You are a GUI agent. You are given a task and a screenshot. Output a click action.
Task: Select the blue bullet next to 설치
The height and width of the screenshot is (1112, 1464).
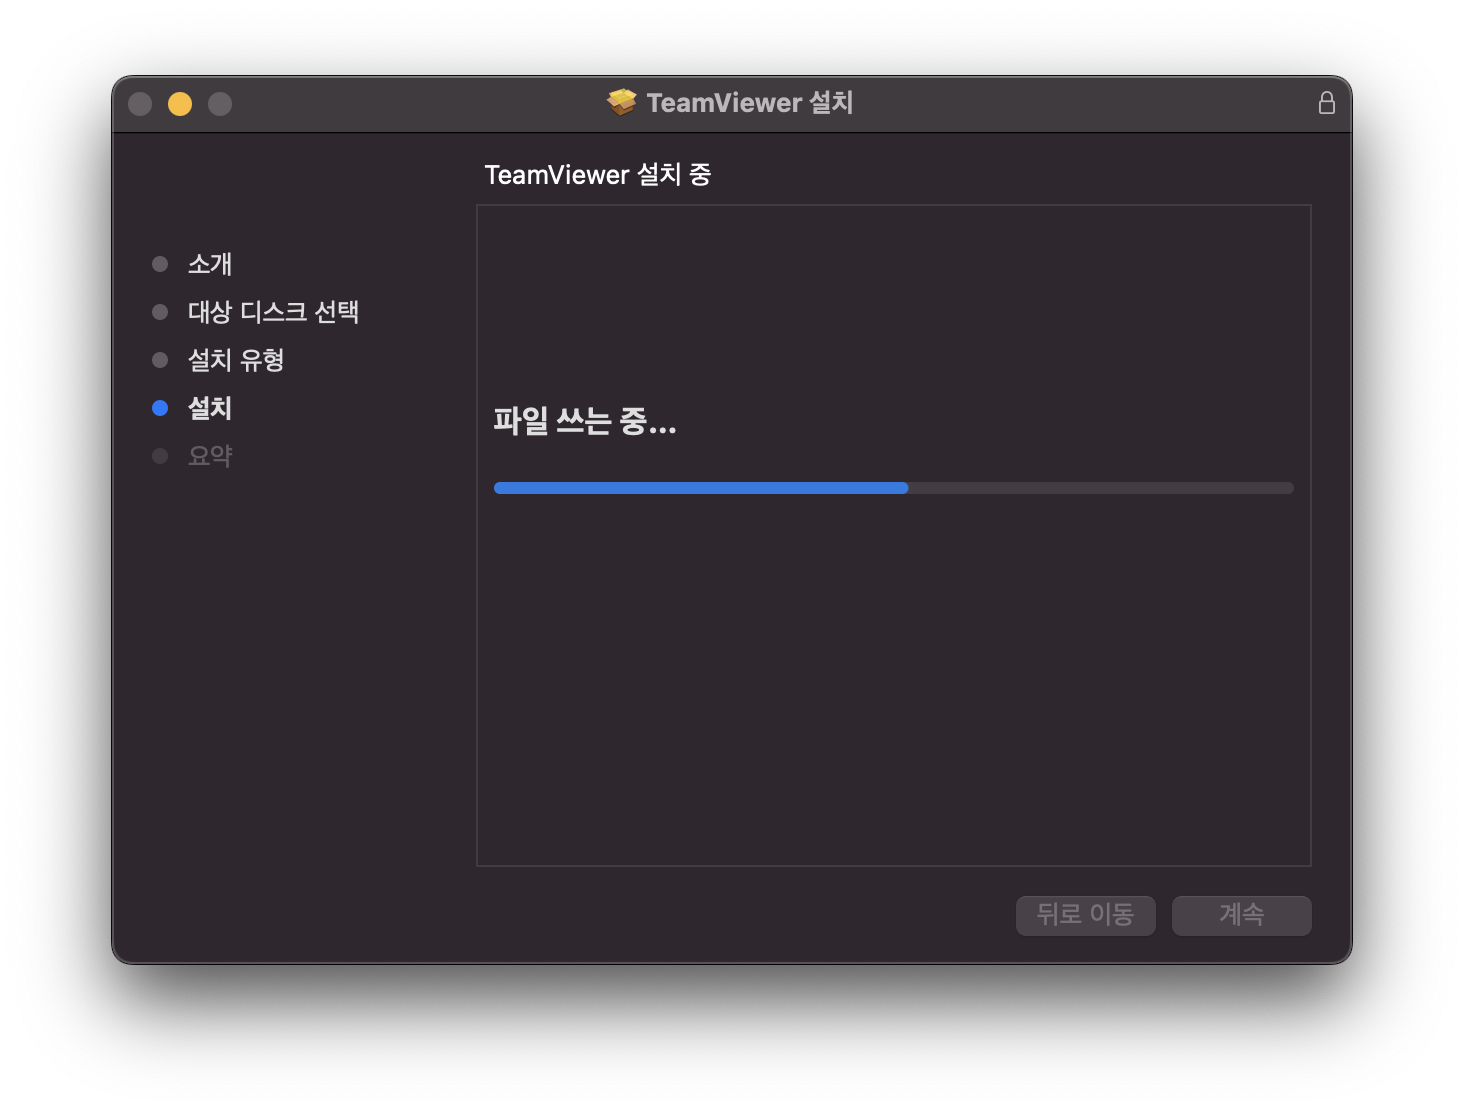pyautogui.click(x=161, y=407)
